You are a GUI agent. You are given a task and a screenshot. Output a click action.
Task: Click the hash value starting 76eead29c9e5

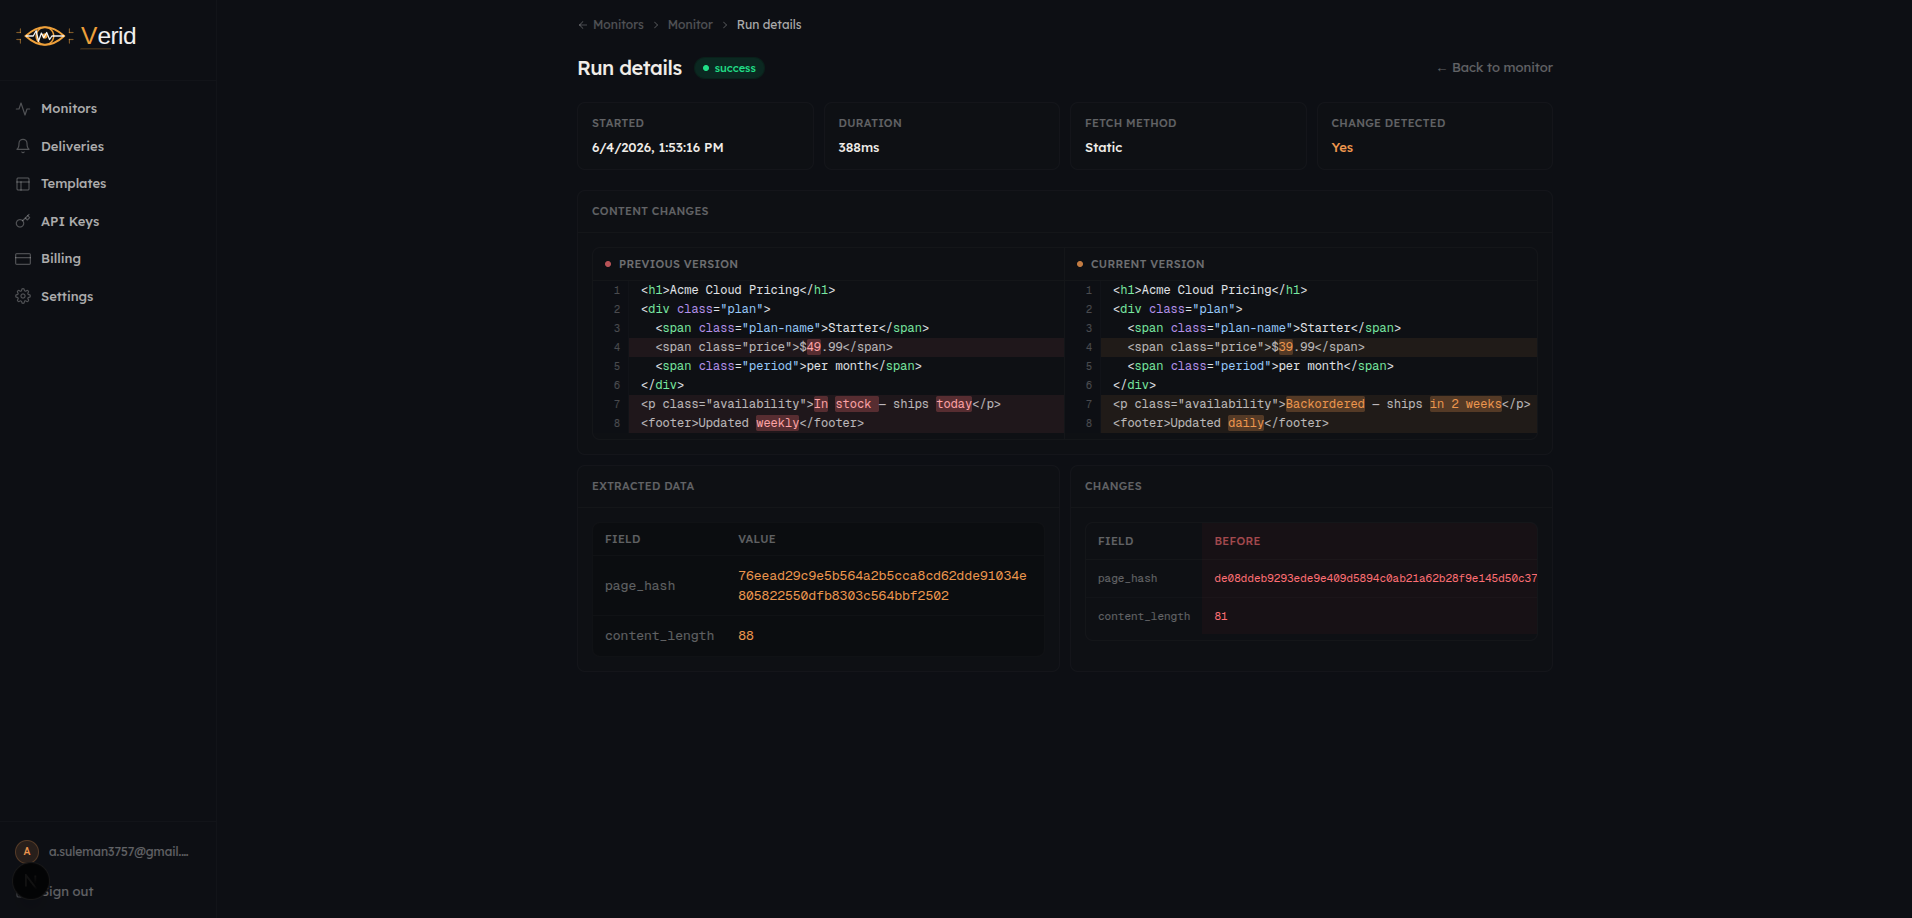pos(882,586)
